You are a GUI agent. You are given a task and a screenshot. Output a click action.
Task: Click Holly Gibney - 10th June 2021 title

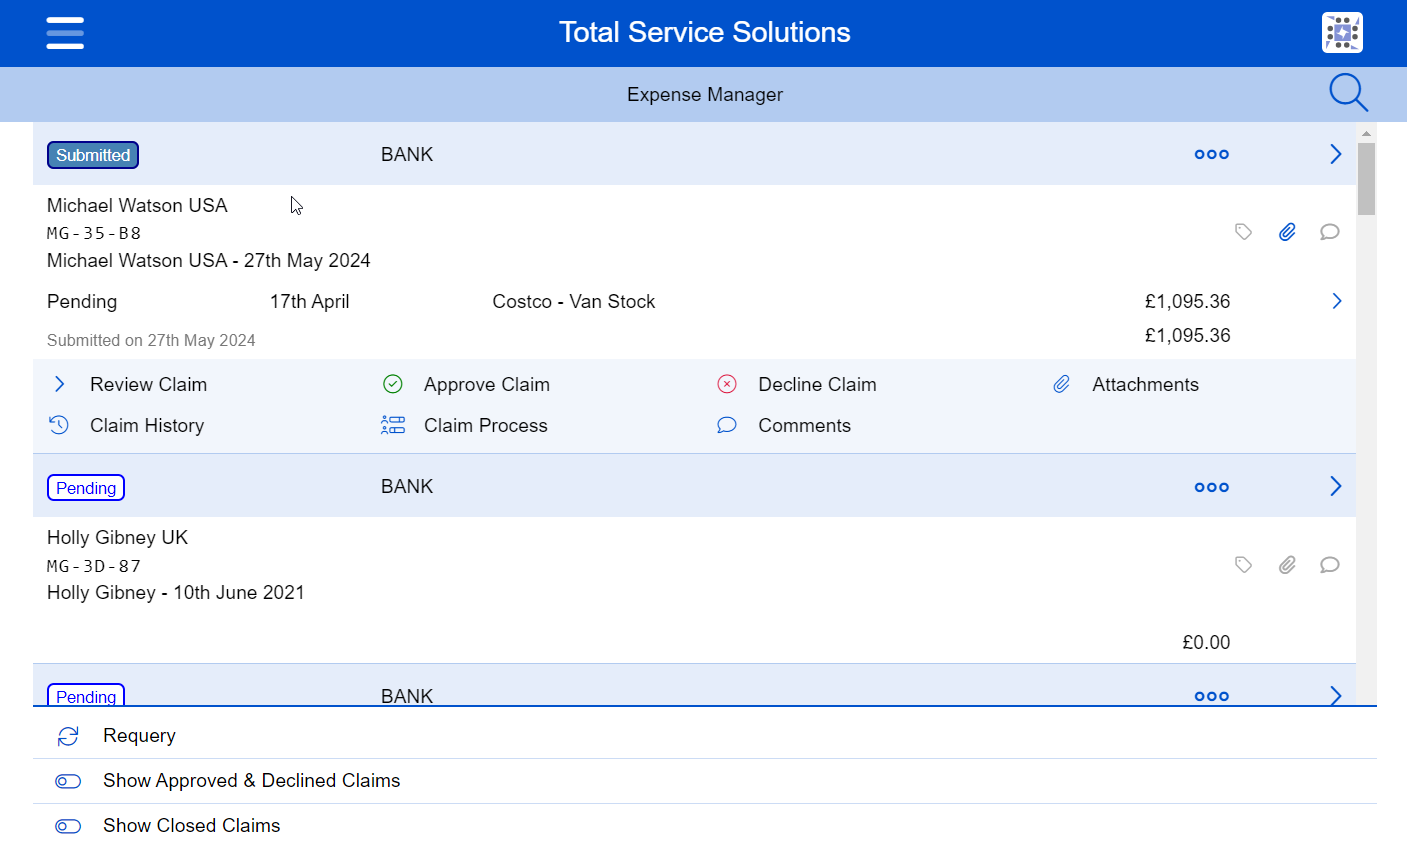[176, 592]
